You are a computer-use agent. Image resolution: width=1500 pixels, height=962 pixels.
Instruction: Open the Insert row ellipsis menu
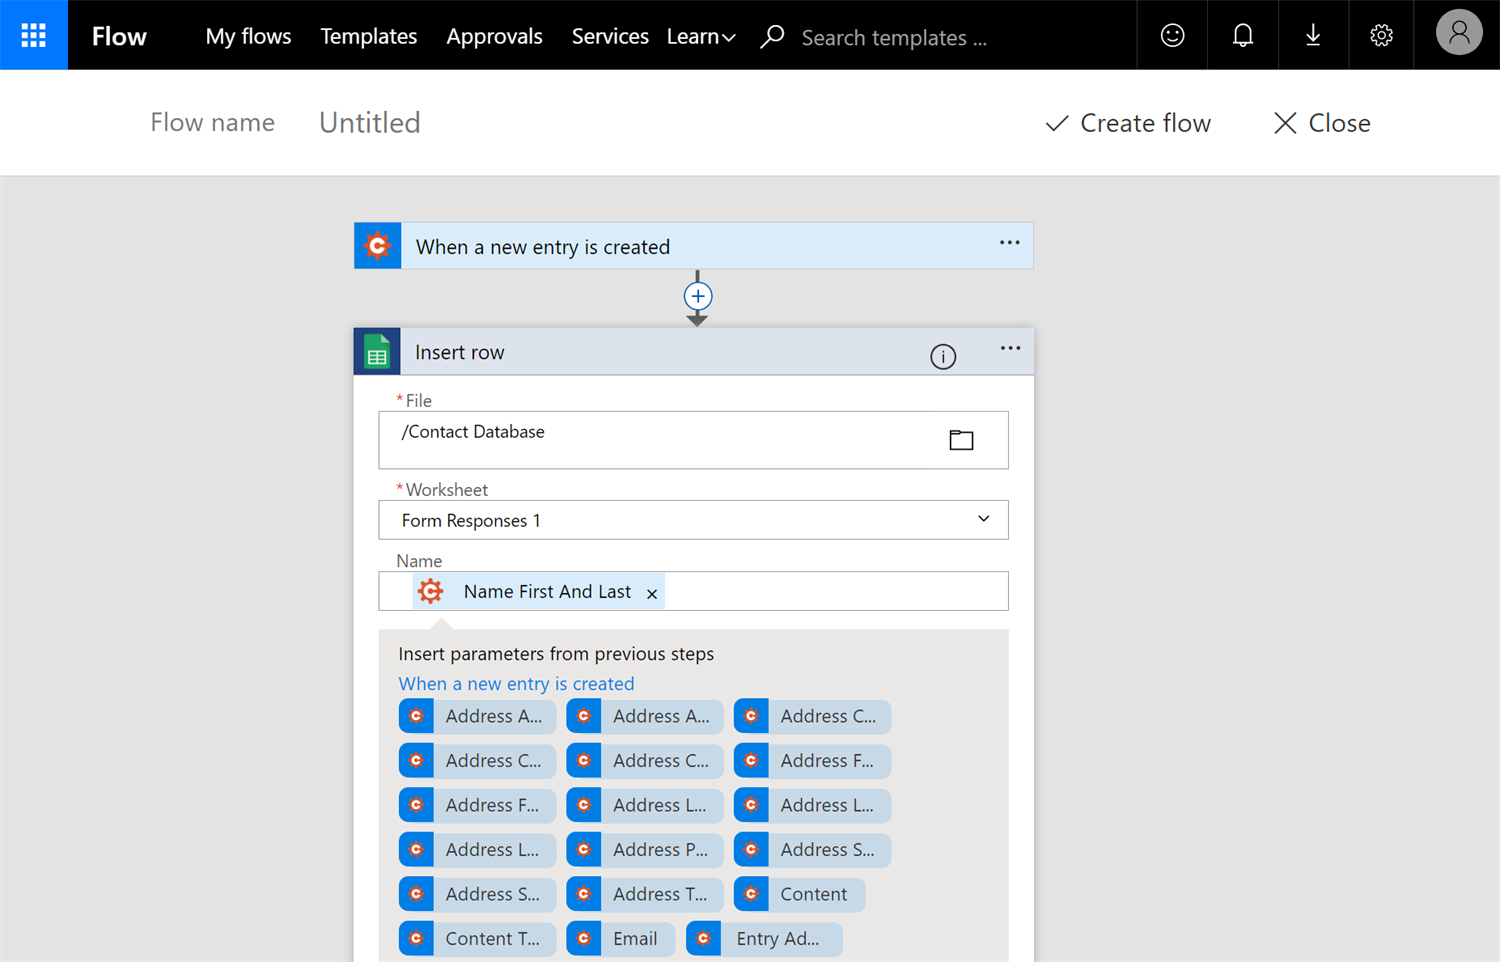[x=1010, y=349]
